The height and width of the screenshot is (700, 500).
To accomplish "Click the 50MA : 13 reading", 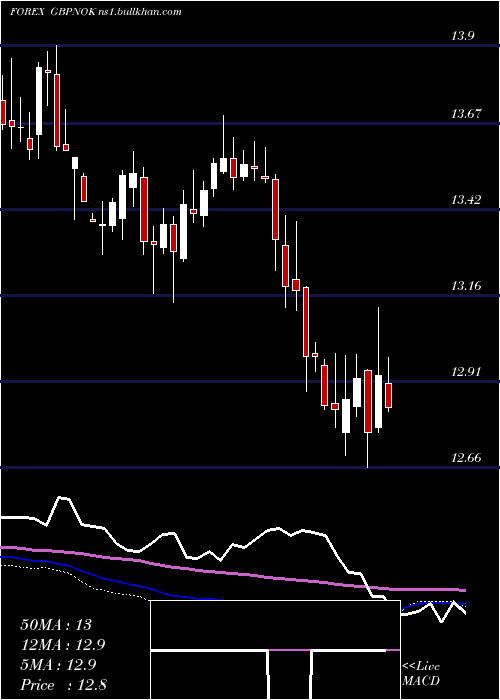I will click(56, 625).
